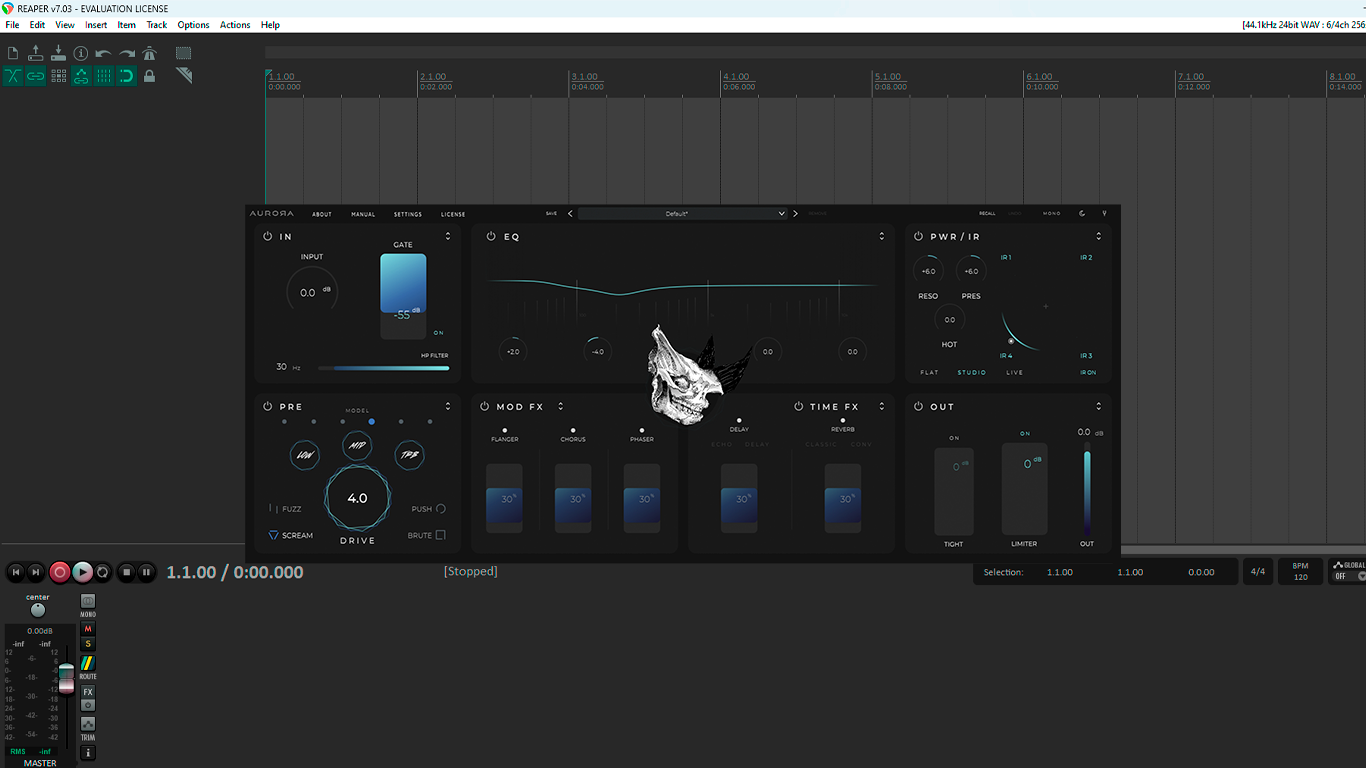Click the master pan center knob

[x=38, y=609]
